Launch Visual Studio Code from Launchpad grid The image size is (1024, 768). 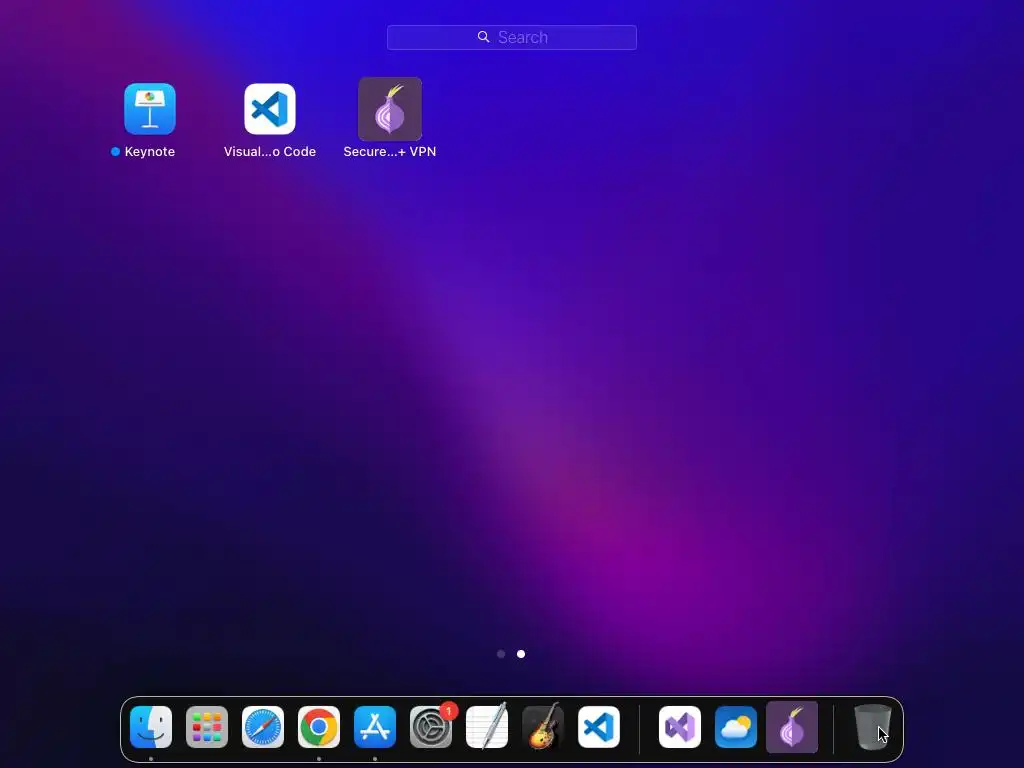point(270,109)
